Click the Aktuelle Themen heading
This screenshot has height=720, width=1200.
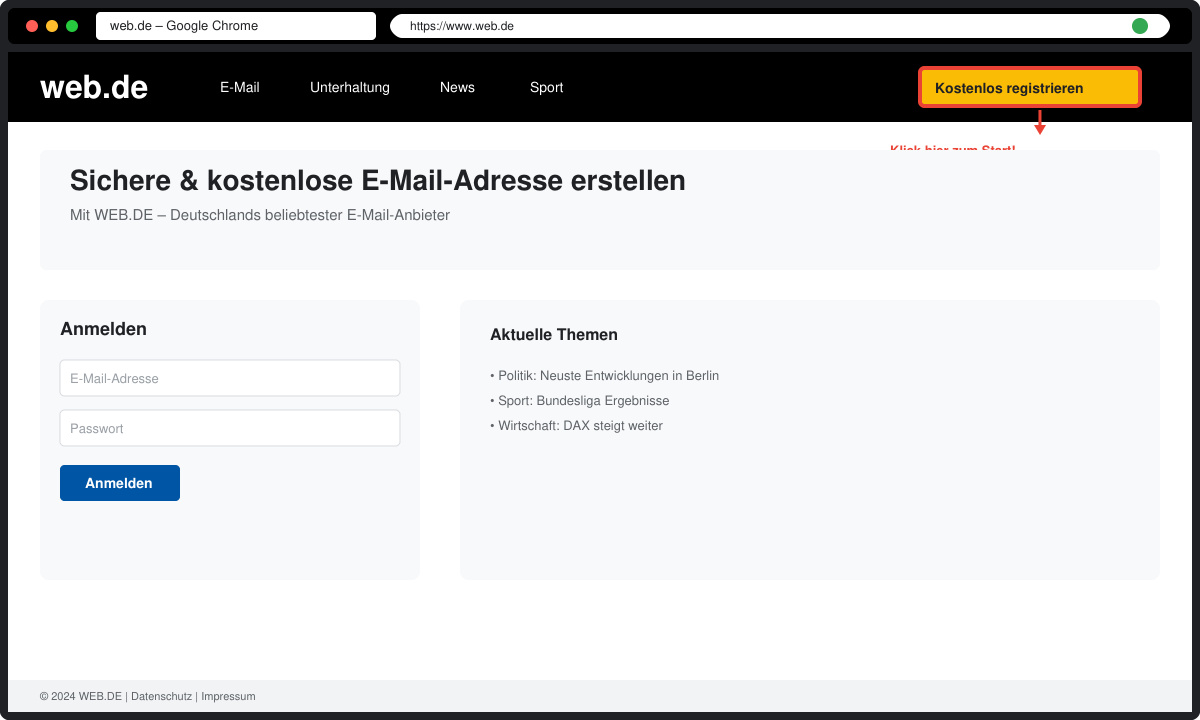[x=554, y=335]
